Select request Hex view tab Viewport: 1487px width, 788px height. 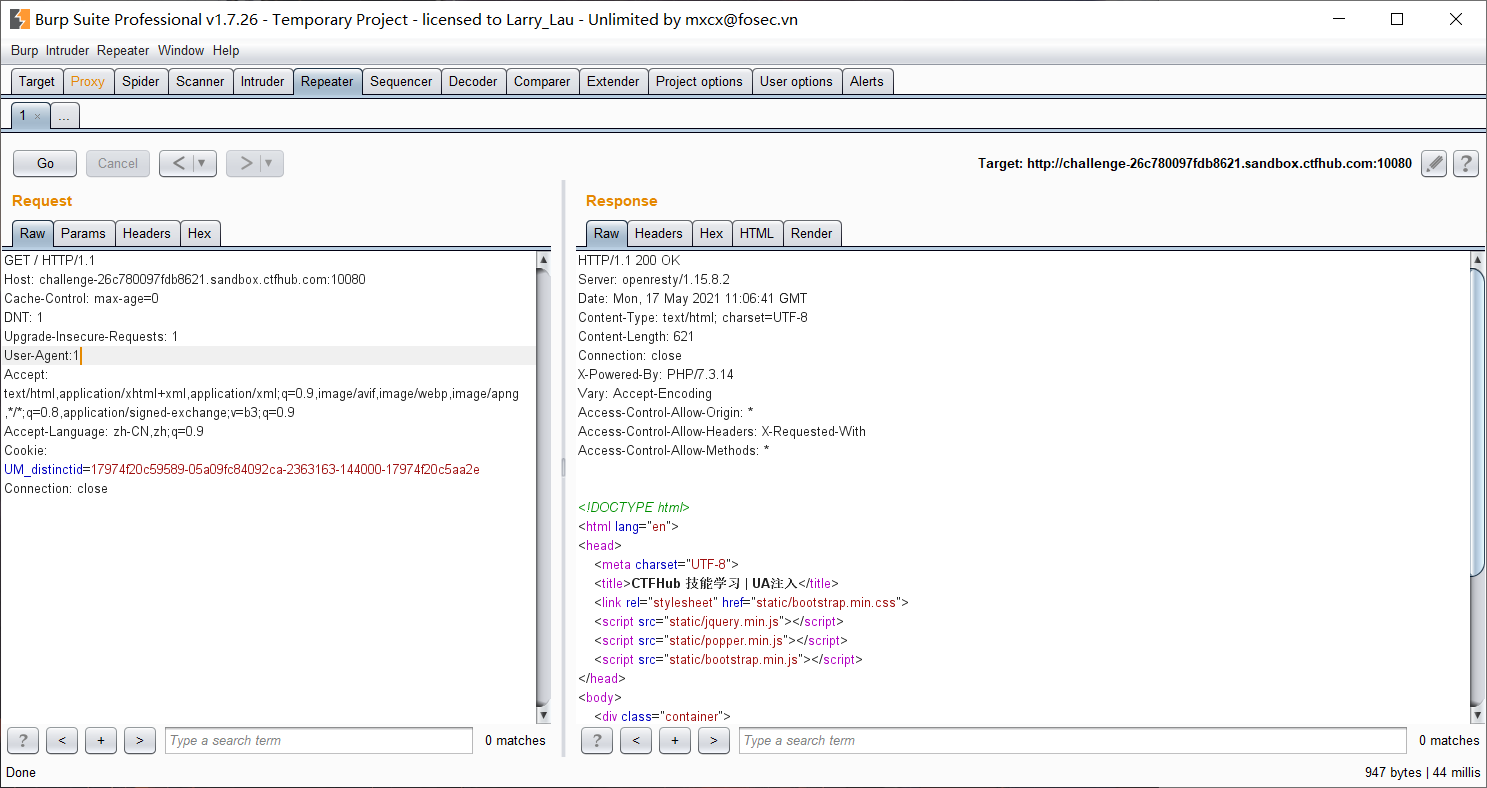(200, 233)
